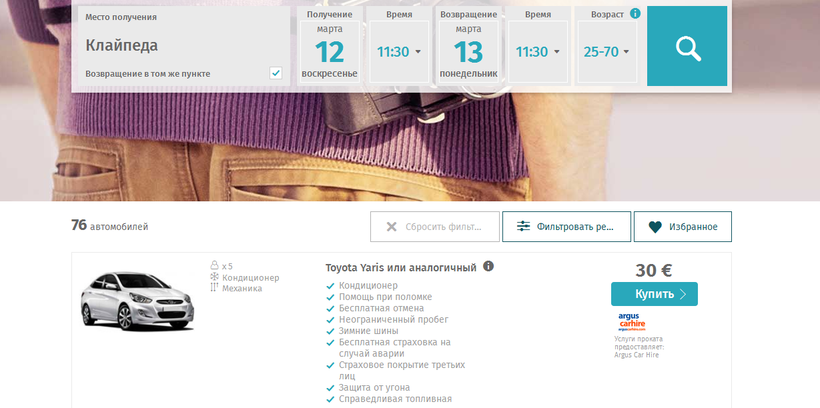
Task: Click the Argus Car Hire logo
Action: coord(632,322)
